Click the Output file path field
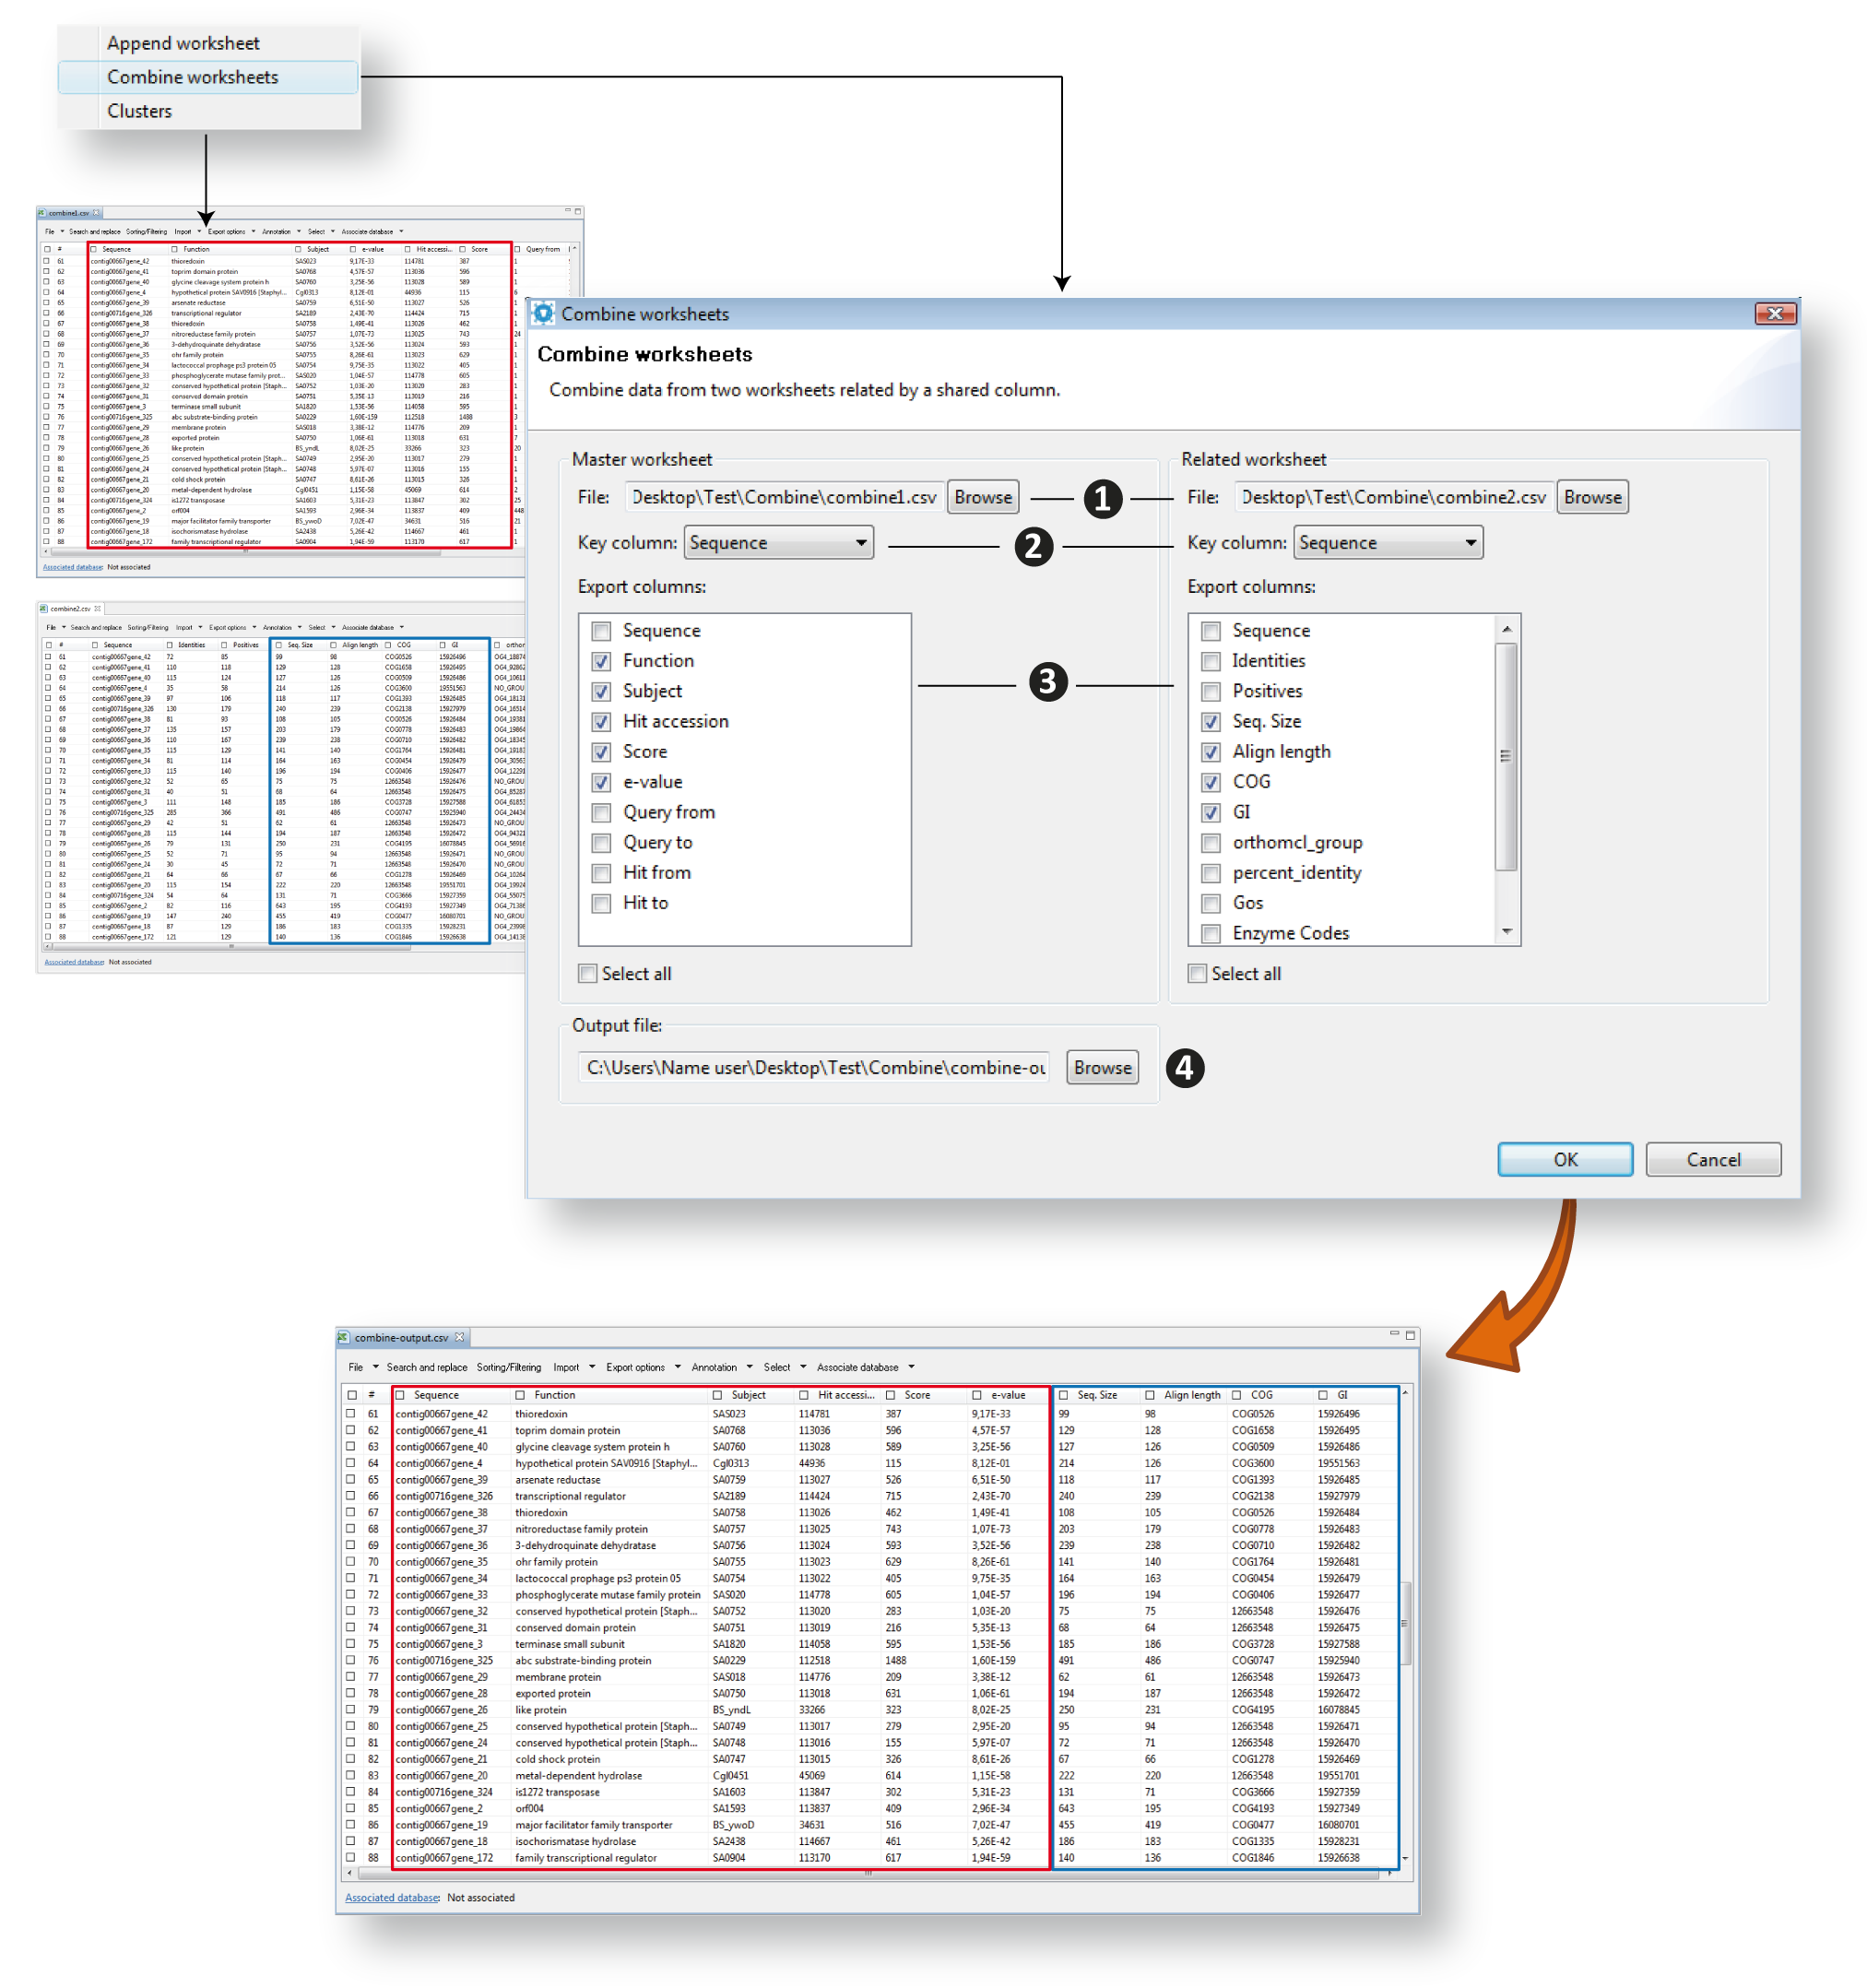This screenshot has height=1988, width=1867. coord(815,1067)
